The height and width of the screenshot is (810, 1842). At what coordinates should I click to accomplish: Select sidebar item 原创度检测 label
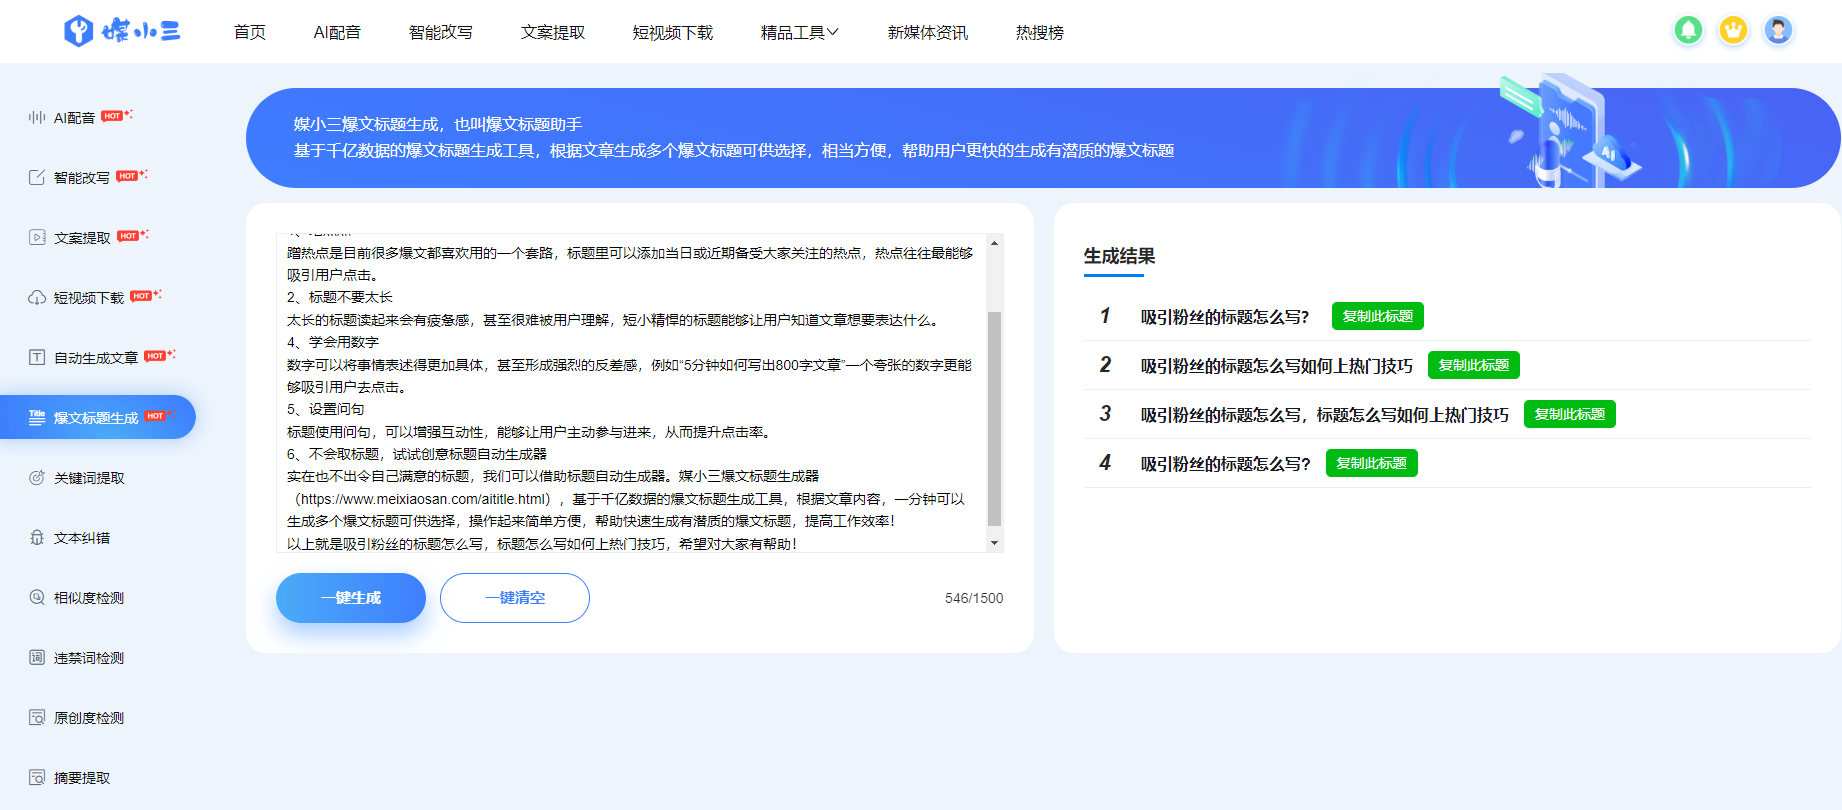coord(89,718)
